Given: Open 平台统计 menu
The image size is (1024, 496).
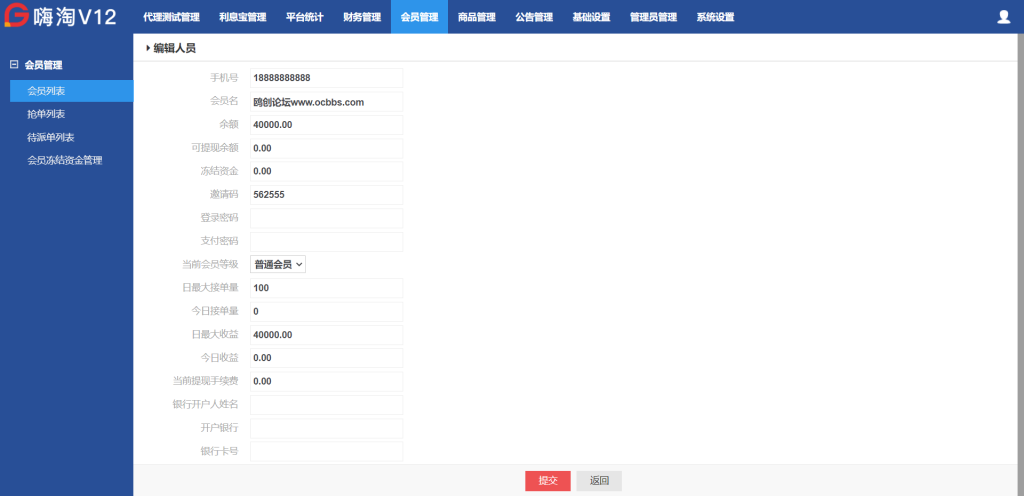Looking at the screenshot, I should [304, 17].
